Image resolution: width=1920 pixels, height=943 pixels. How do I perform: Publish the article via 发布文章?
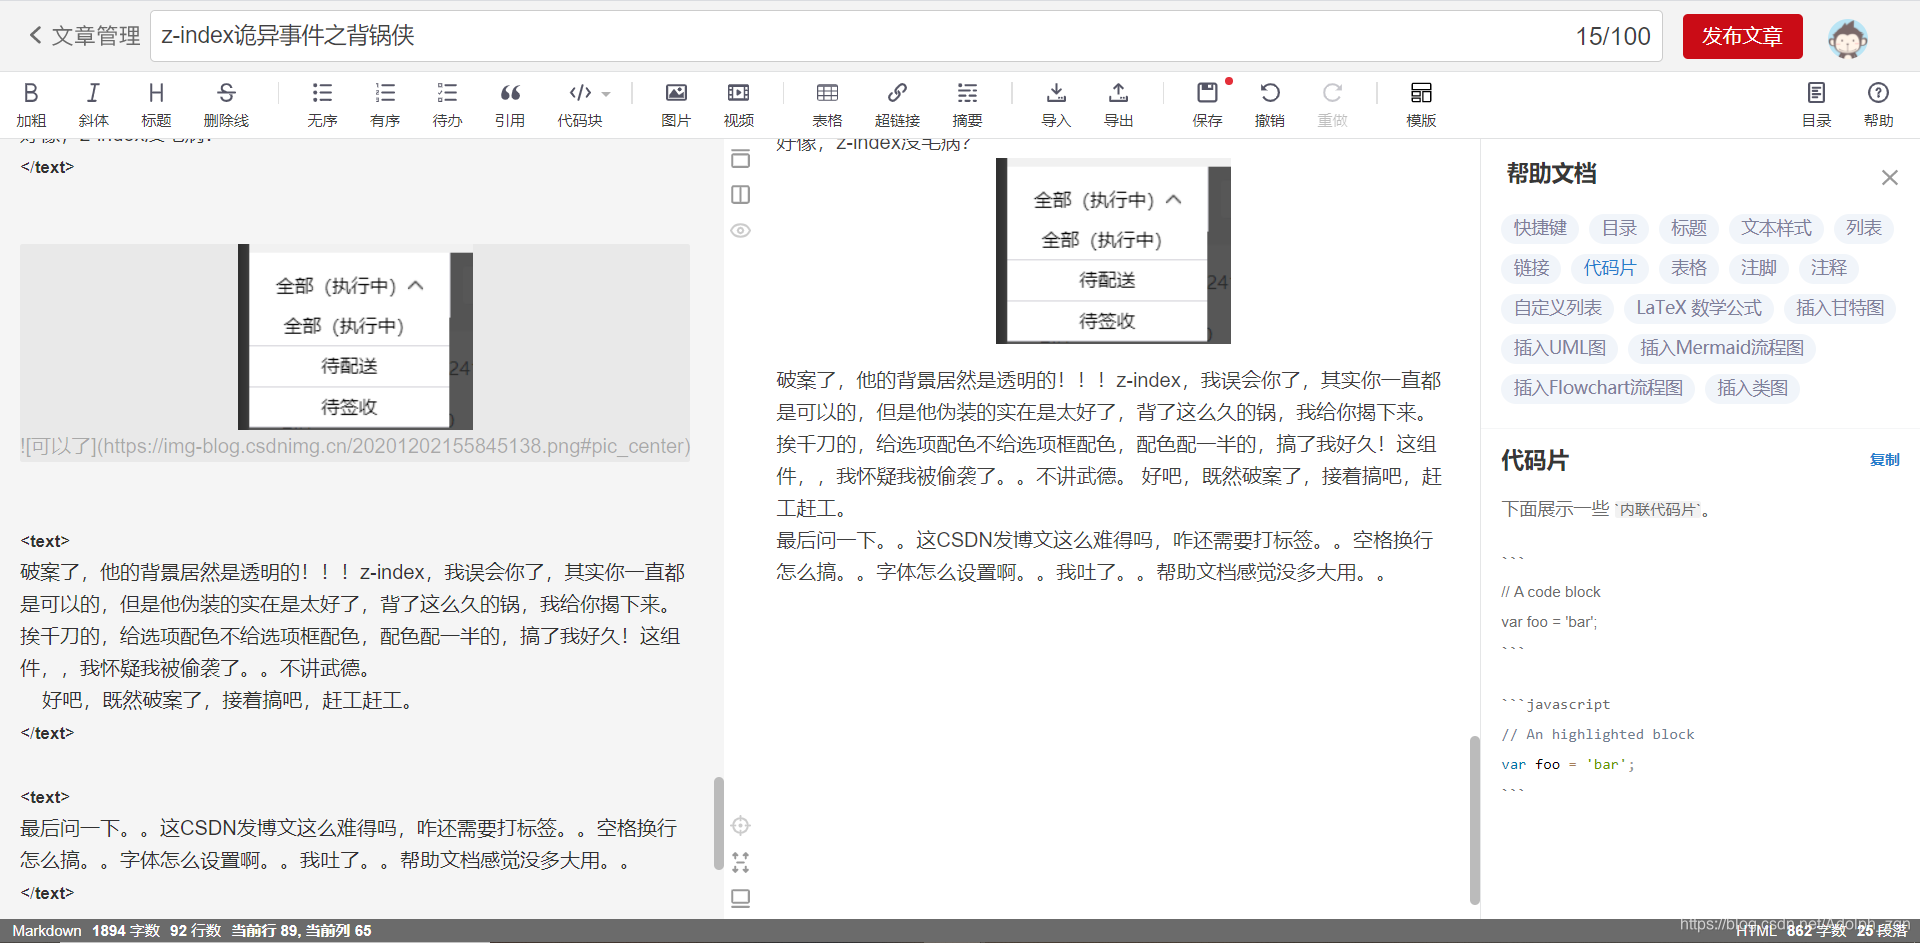click(1741, 36)
